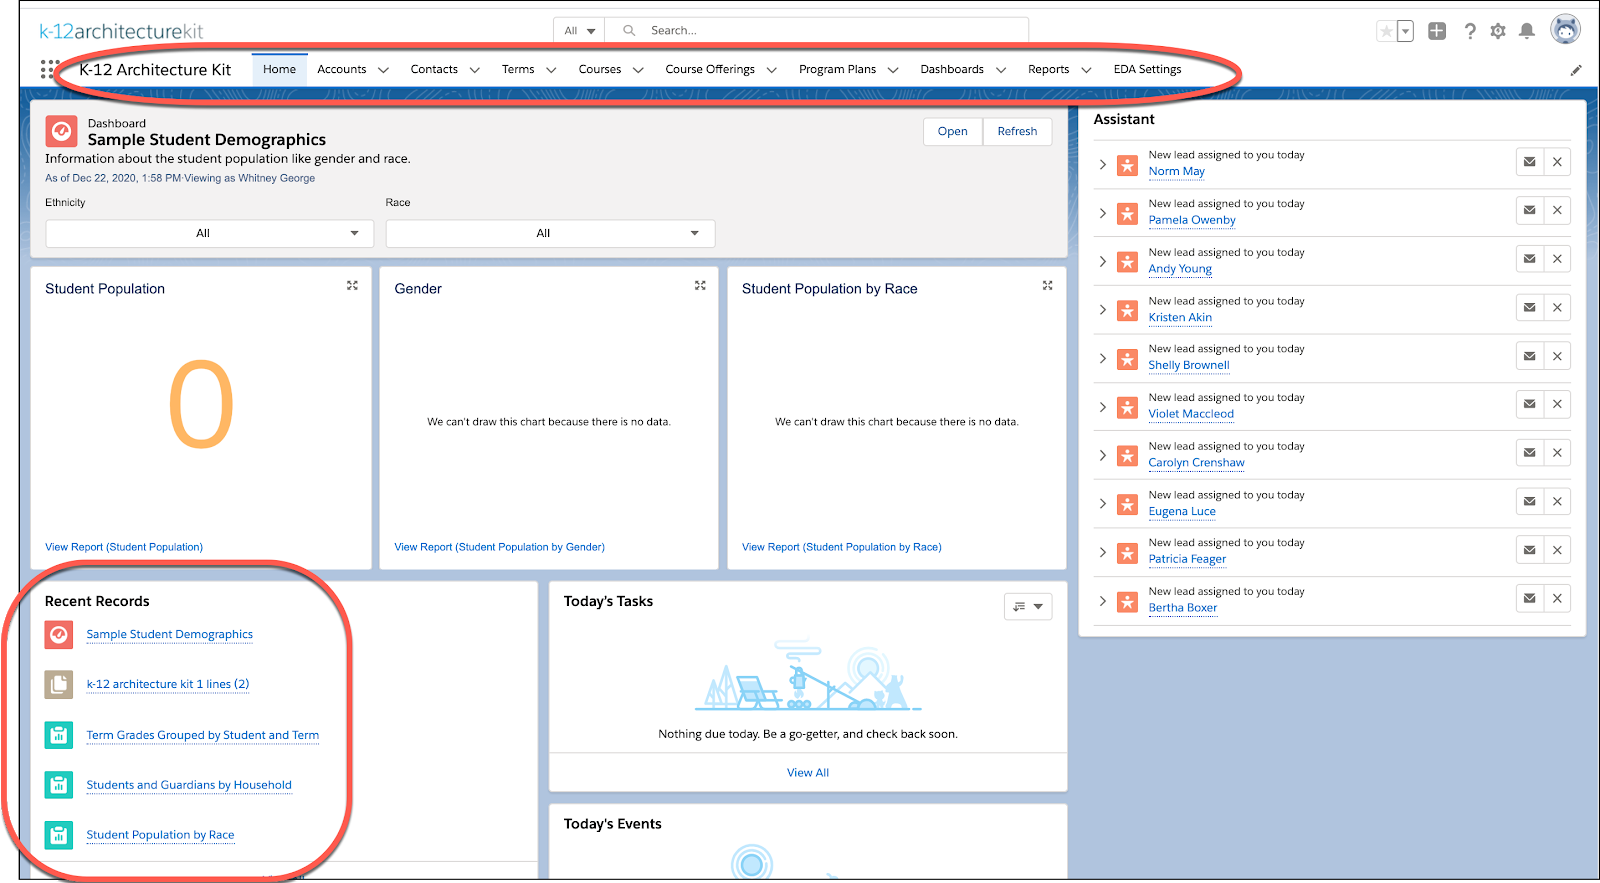Expand the Bertha Boxer lead row chevron

(1103, 601)
